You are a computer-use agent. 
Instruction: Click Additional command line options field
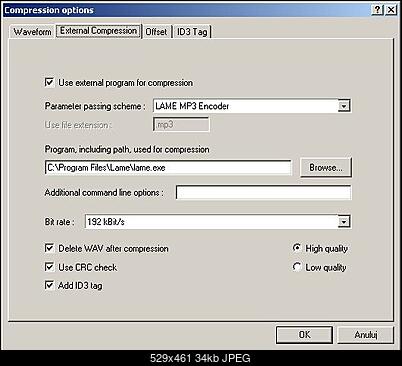coord(263,193)
